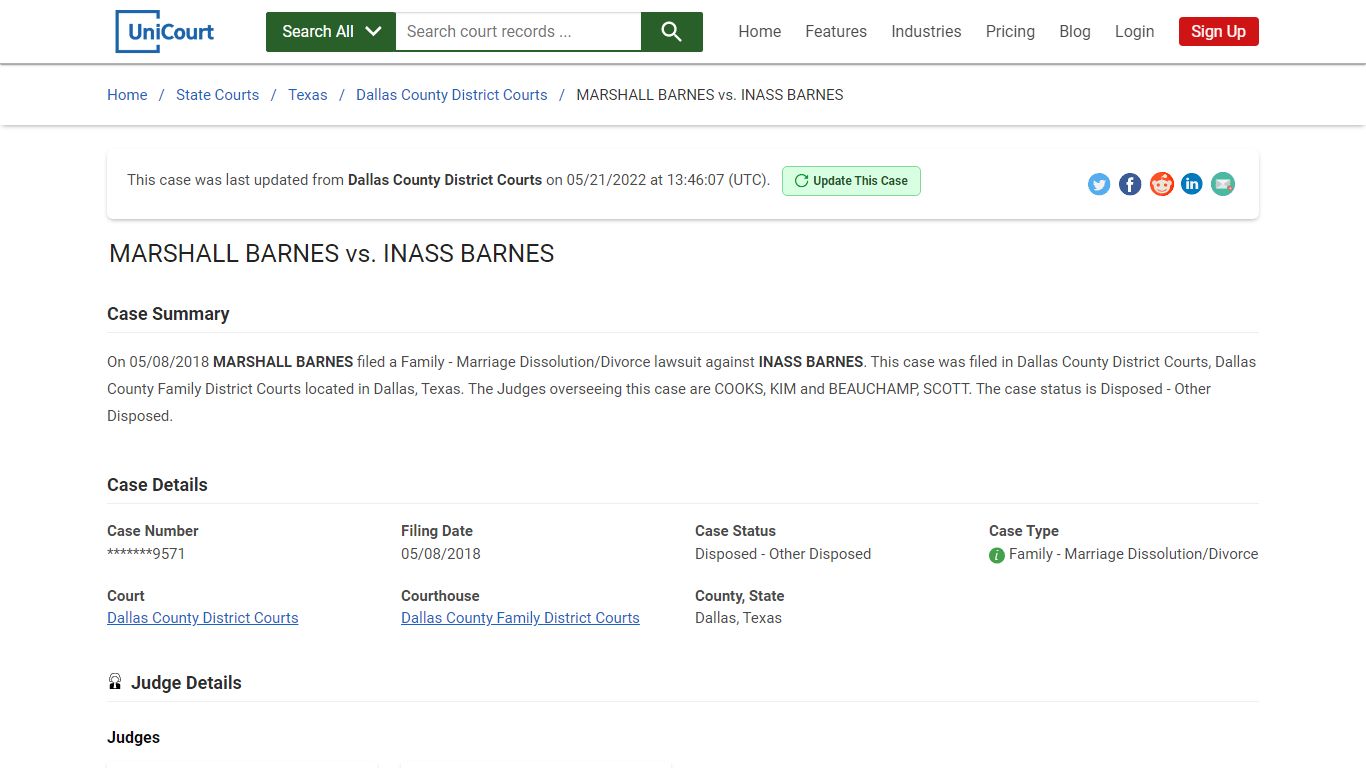The height and width of the screenshot is (768, 1366).
Task: Click the Case Type info icon
Action: pyautogui.click(x=997, y=555)
